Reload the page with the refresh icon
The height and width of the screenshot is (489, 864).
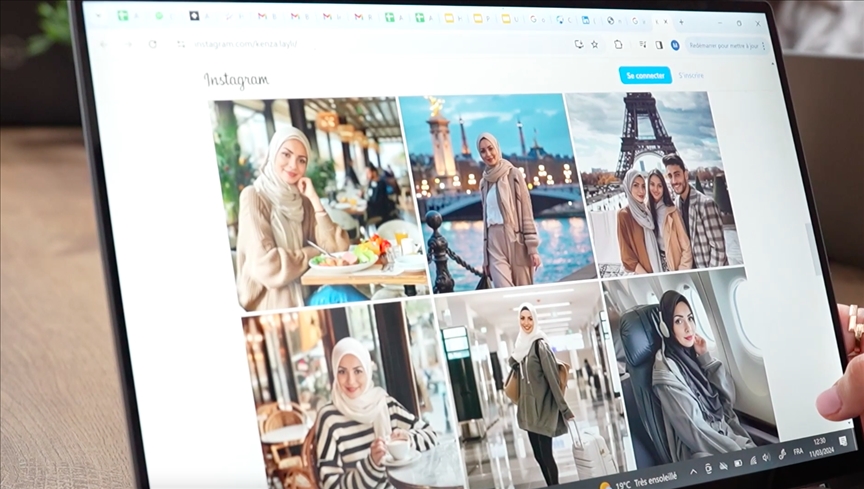[x=152, y=44]
